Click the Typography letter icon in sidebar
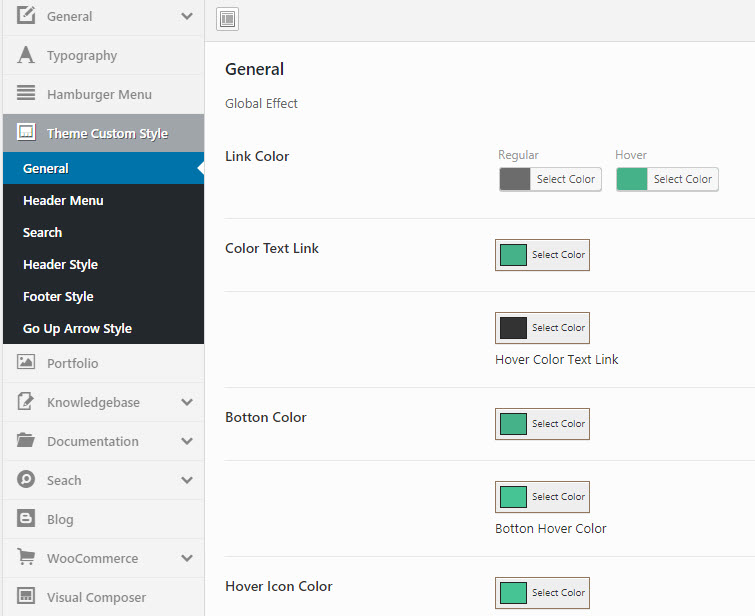Viewport: 755px width, 616px height. (26, 56)
